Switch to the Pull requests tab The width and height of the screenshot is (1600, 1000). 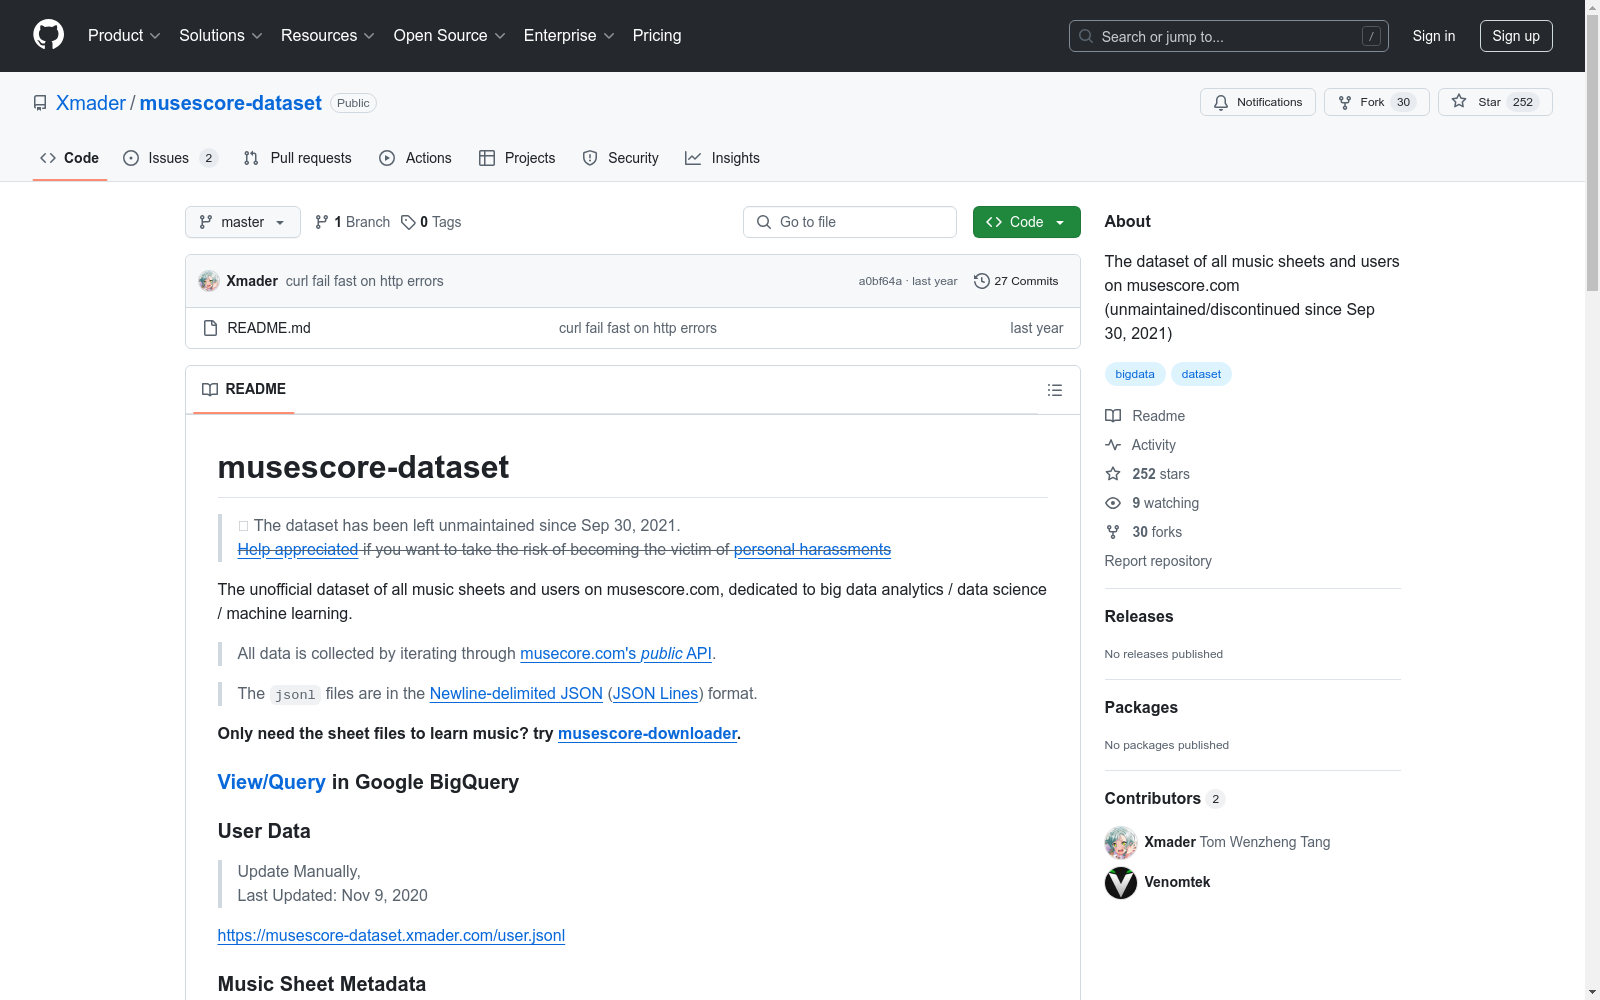coord(298,158)
